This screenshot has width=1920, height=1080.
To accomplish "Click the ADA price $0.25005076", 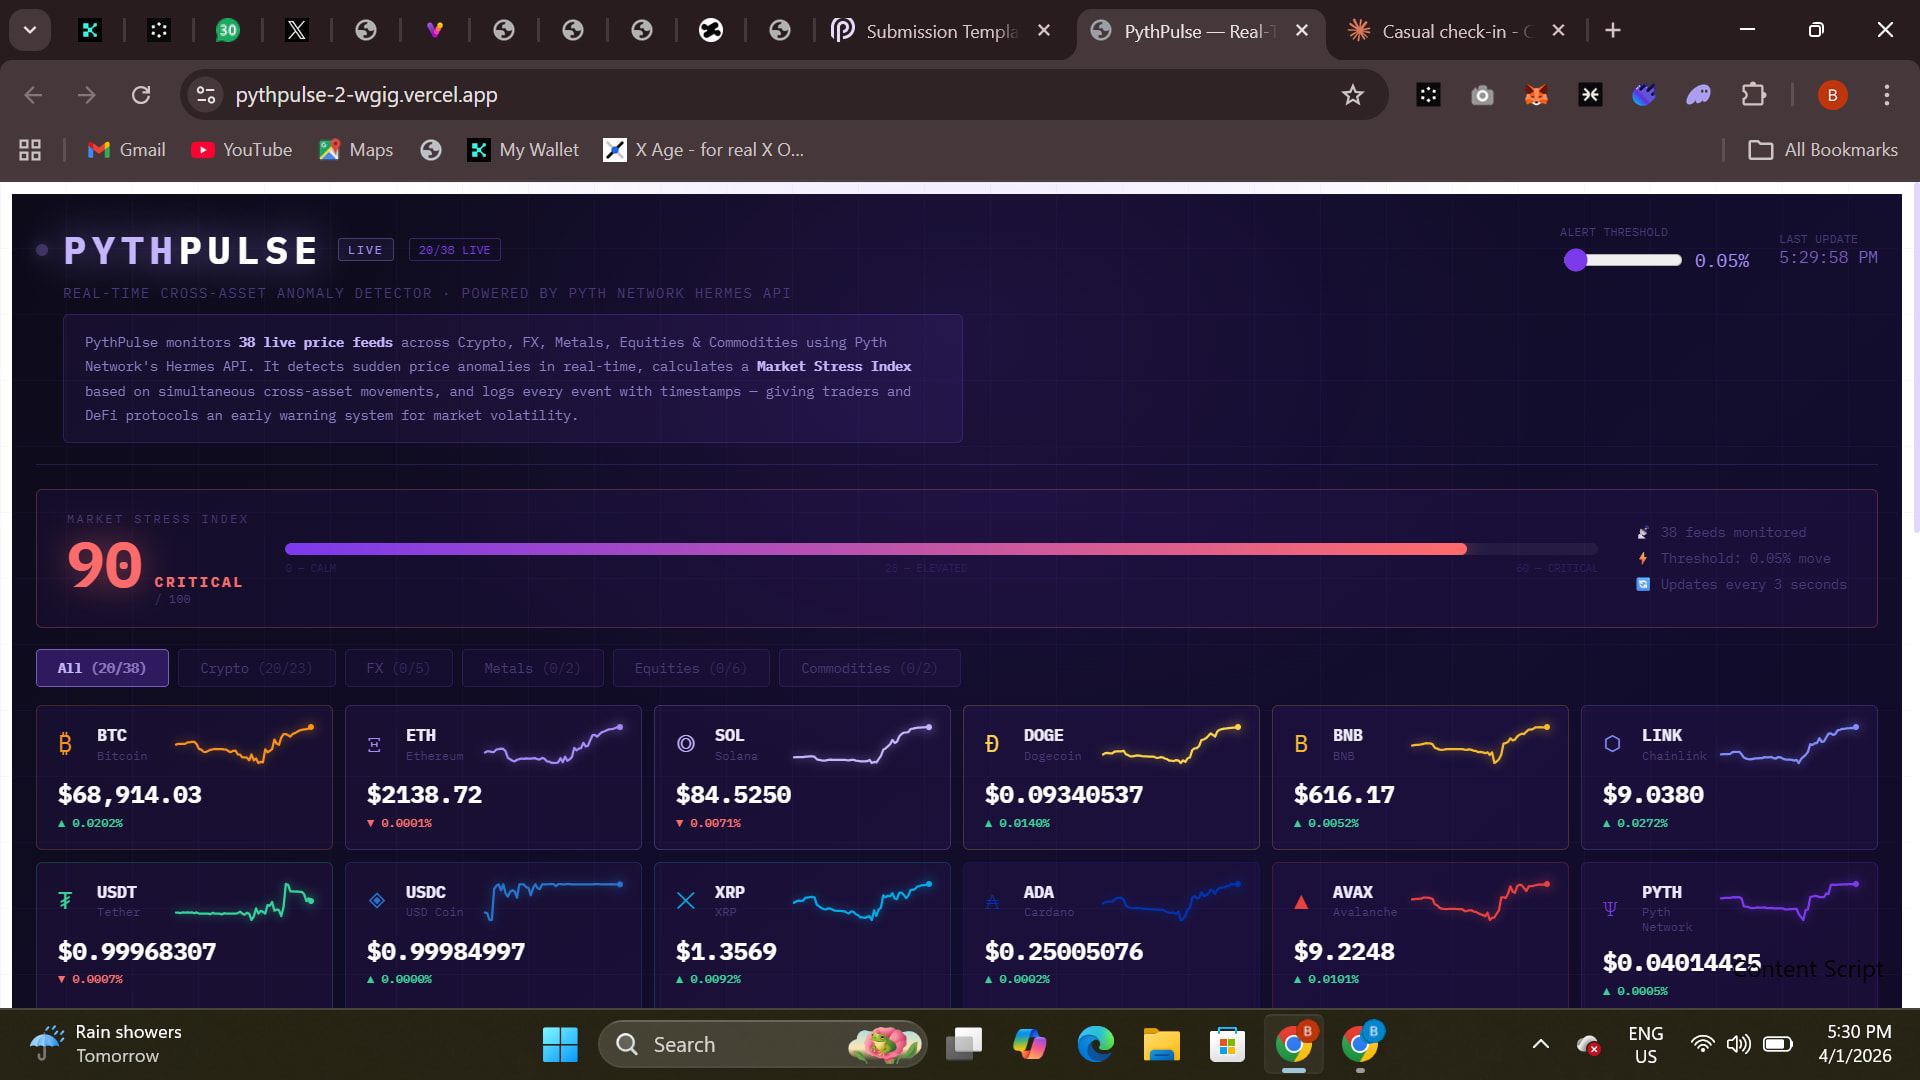I will pos(1063,952).
